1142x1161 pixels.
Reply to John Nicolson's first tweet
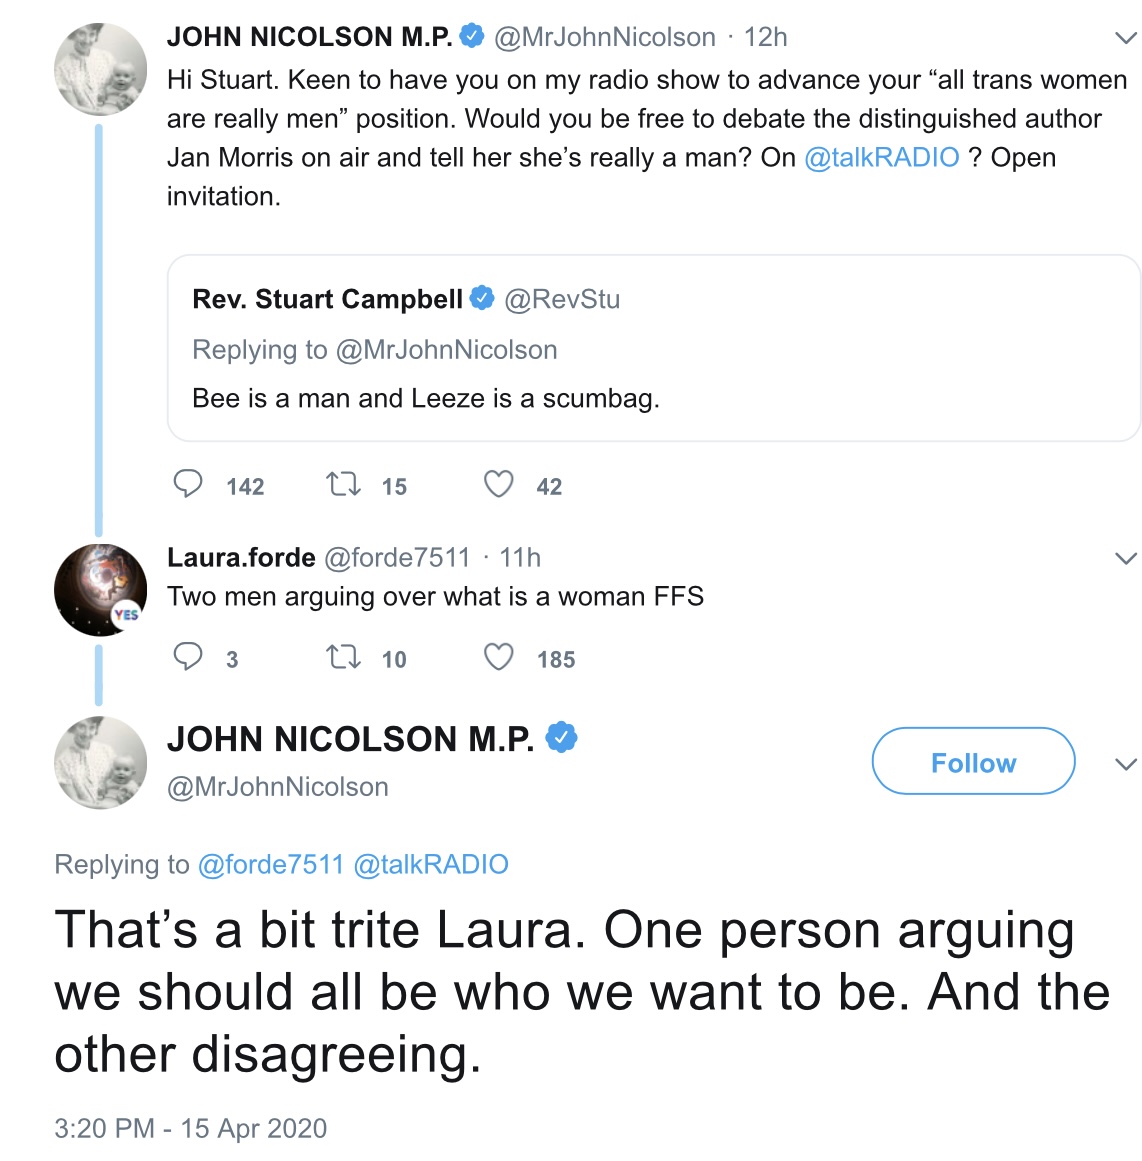coord(188,485)
